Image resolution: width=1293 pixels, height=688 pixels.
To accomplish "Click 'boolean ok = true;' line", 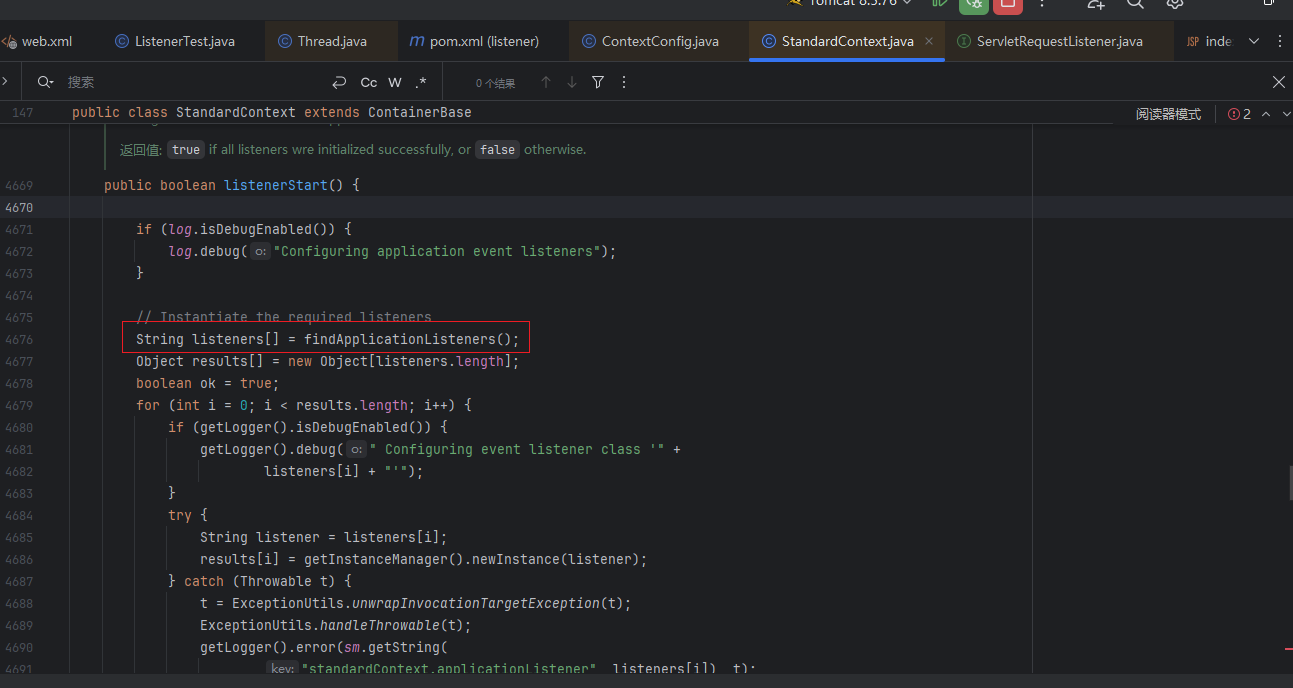I will click(x=208, y=383).
